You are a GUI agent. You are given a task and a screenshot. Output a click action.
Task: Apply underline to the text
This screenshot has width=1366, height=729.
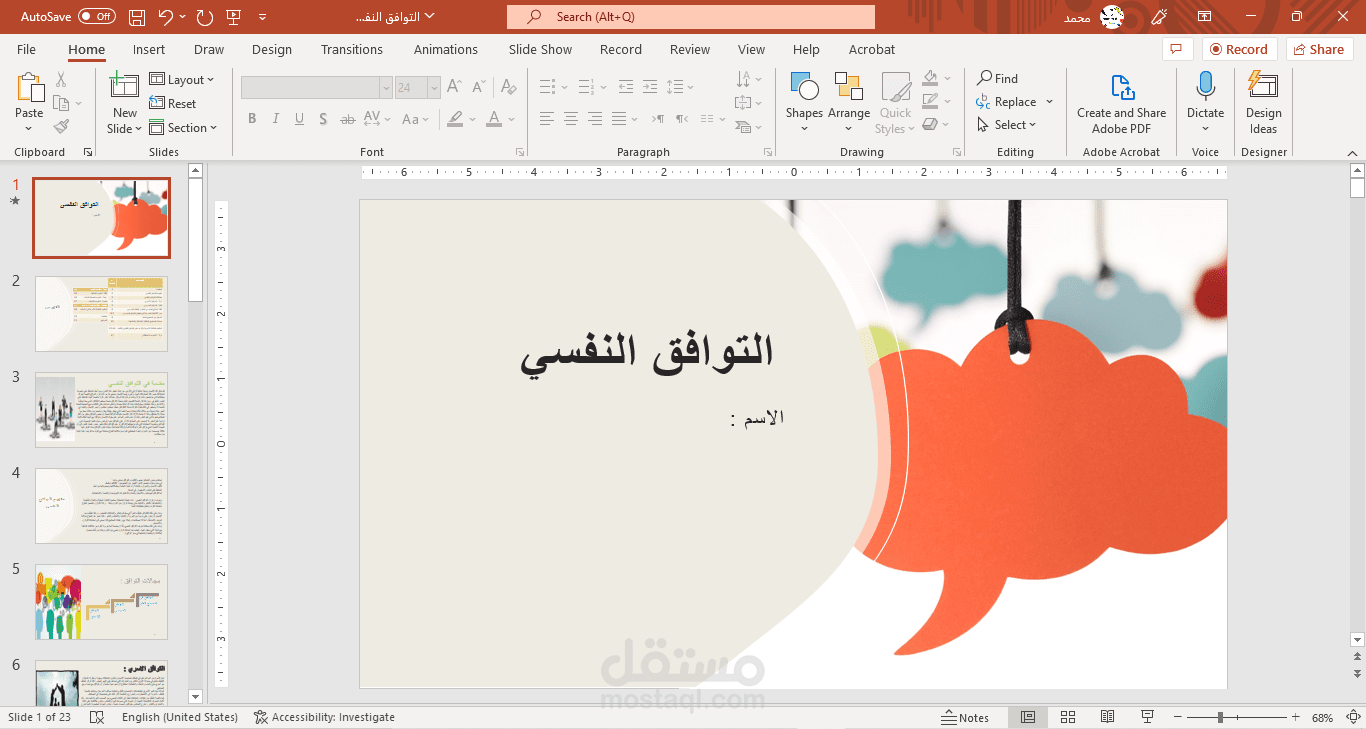(x=299, y=118)
